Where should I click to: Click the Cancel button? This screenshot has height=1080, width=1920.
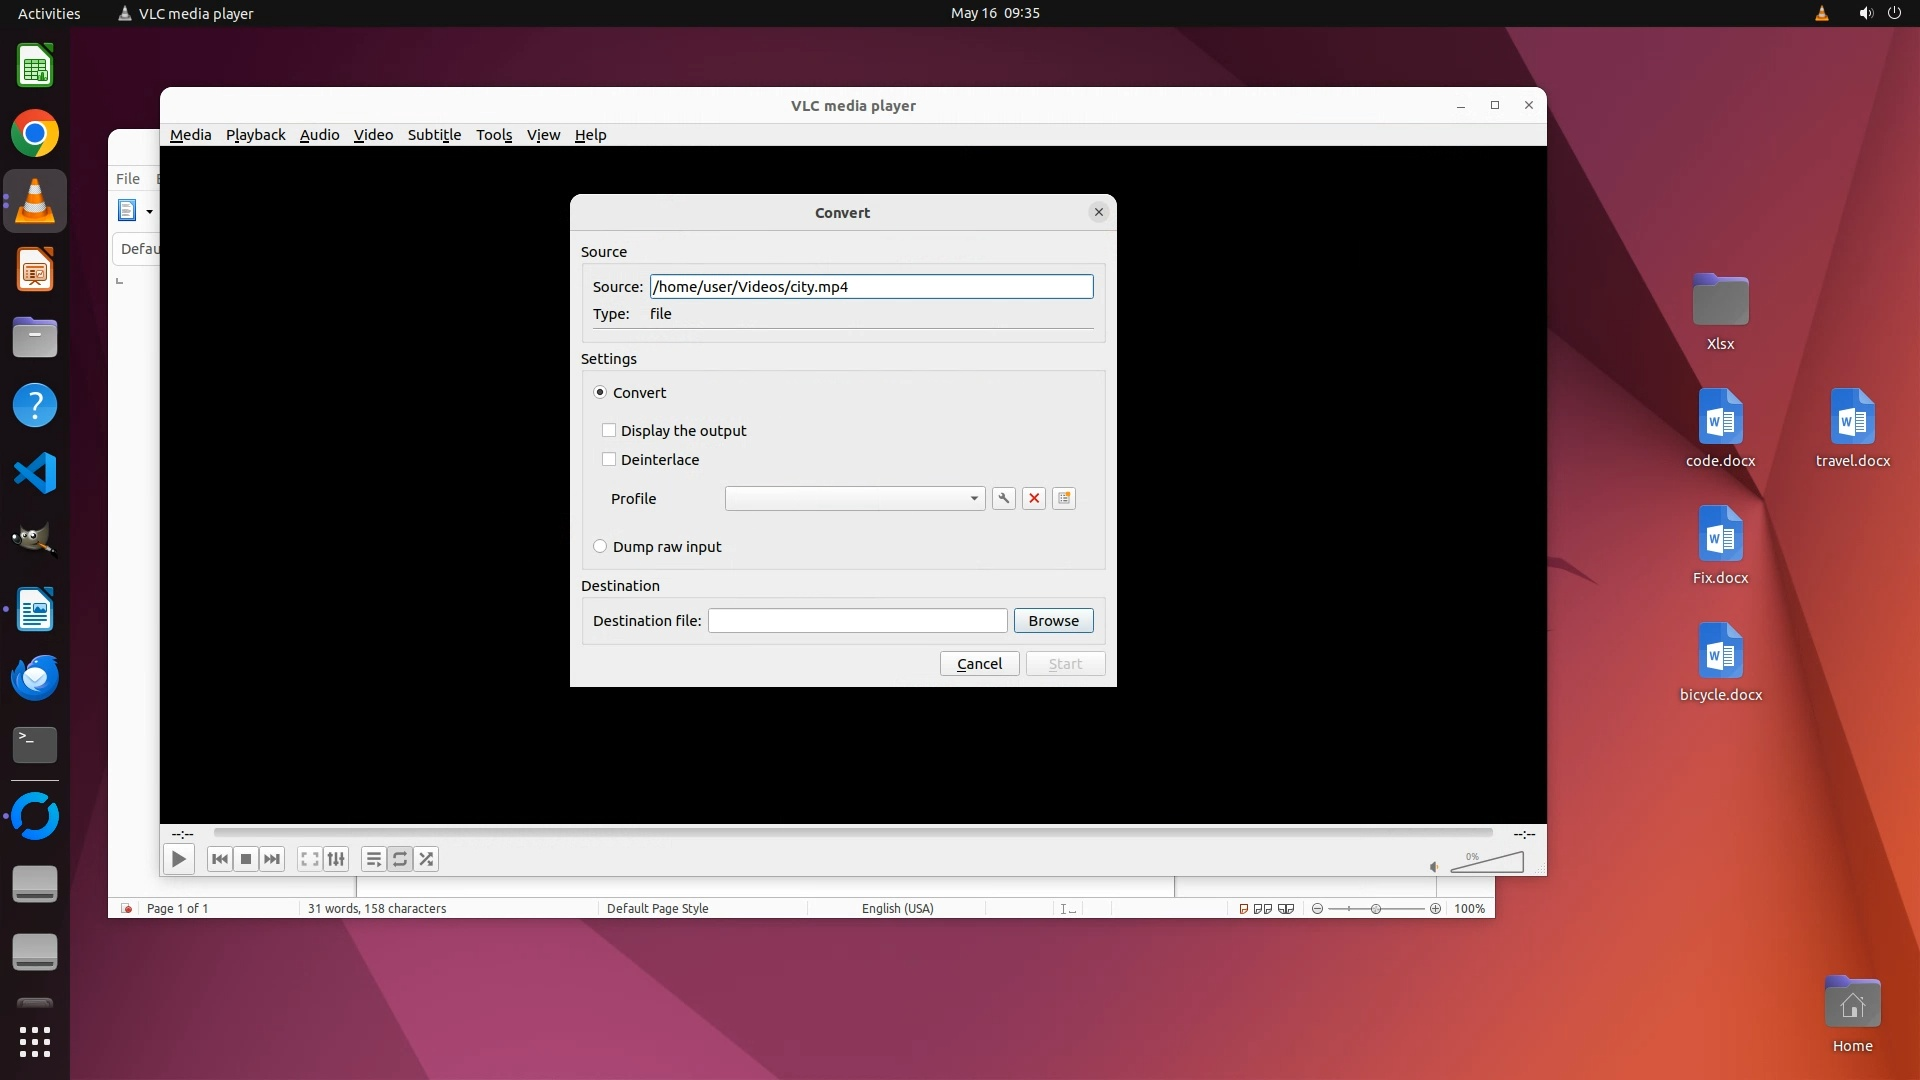pyautogui.click(x=979, y=663)
